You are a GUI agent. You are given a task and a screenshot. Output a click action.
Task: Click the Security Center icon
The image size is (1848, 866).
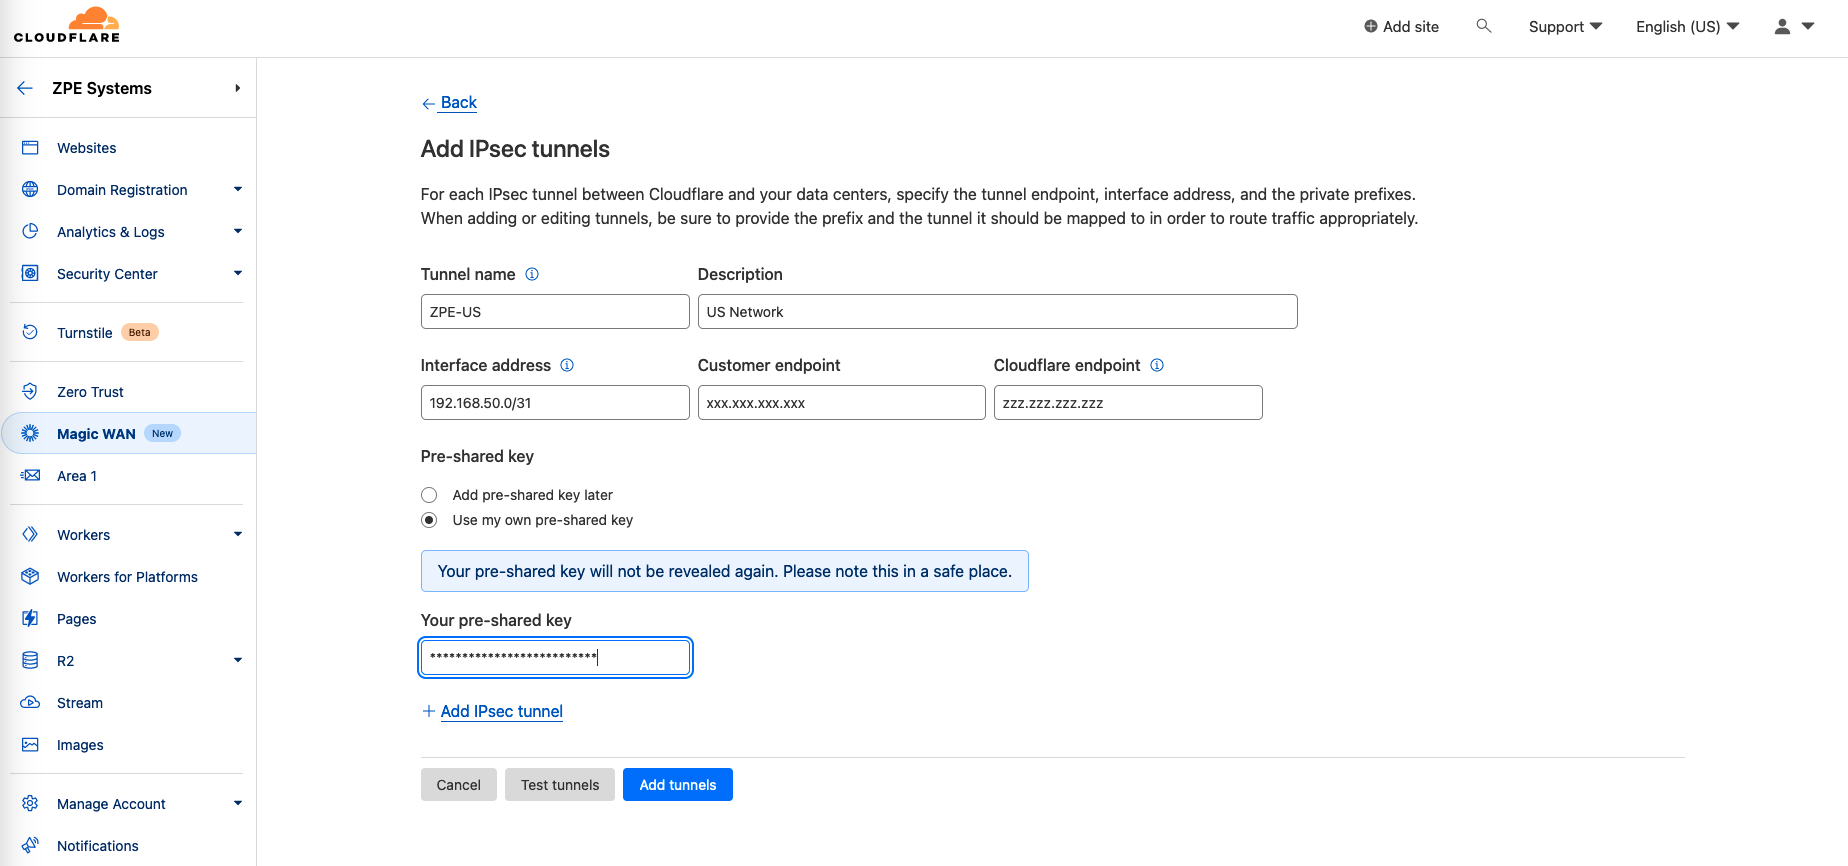30,274
